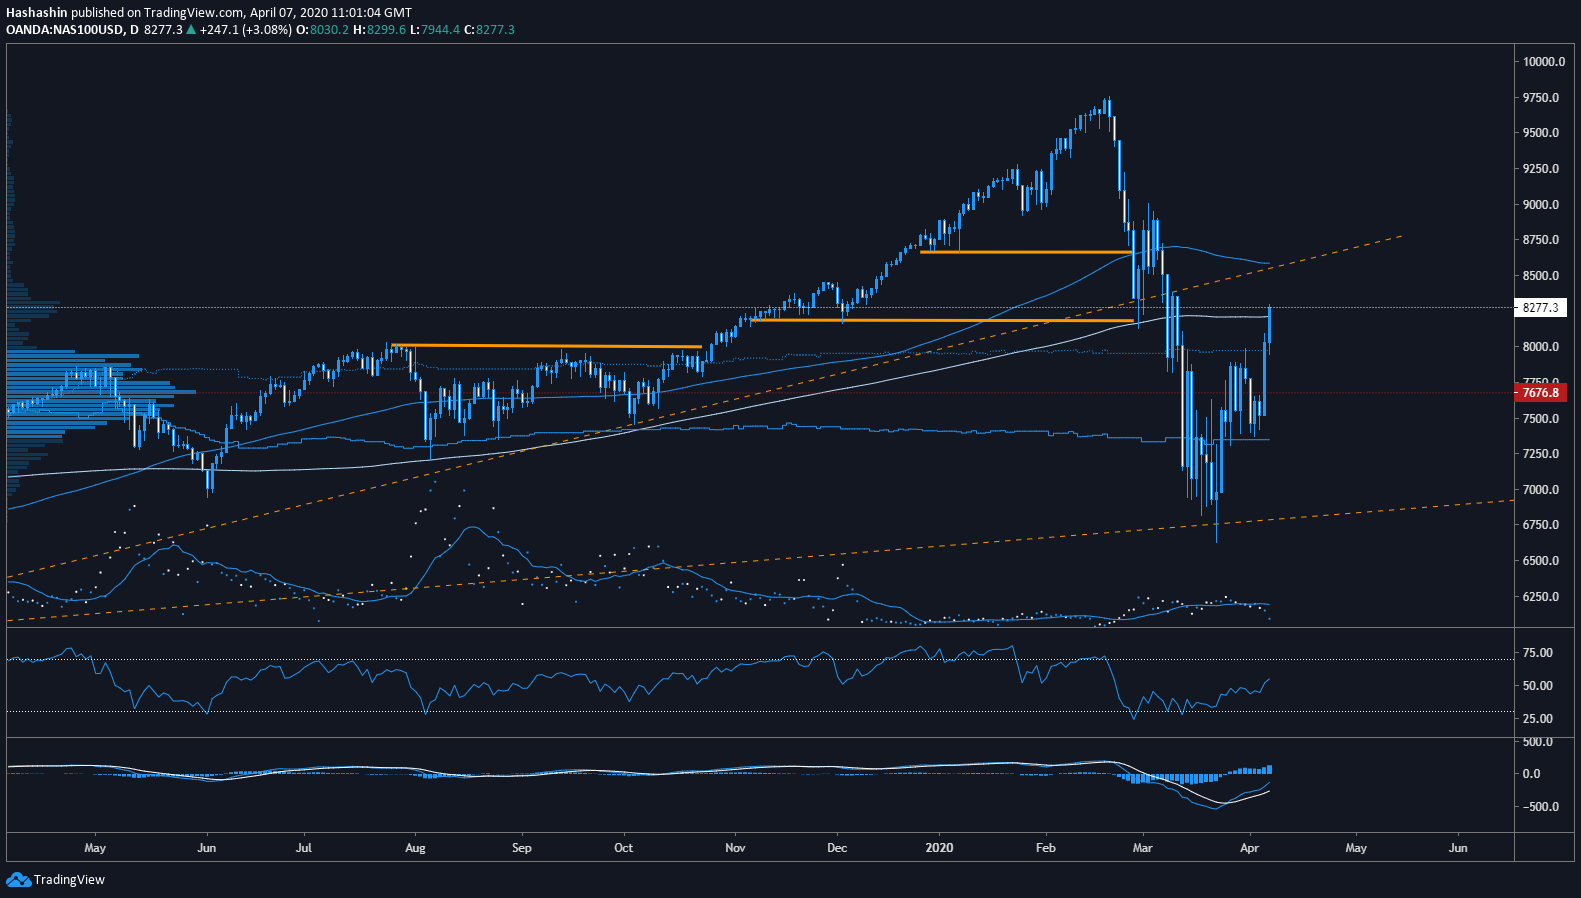Image resolution: width=1581 pixels, height=898 pixels.
Task: Click the close price value C:8277.3
Action: (x=490, y=30)
